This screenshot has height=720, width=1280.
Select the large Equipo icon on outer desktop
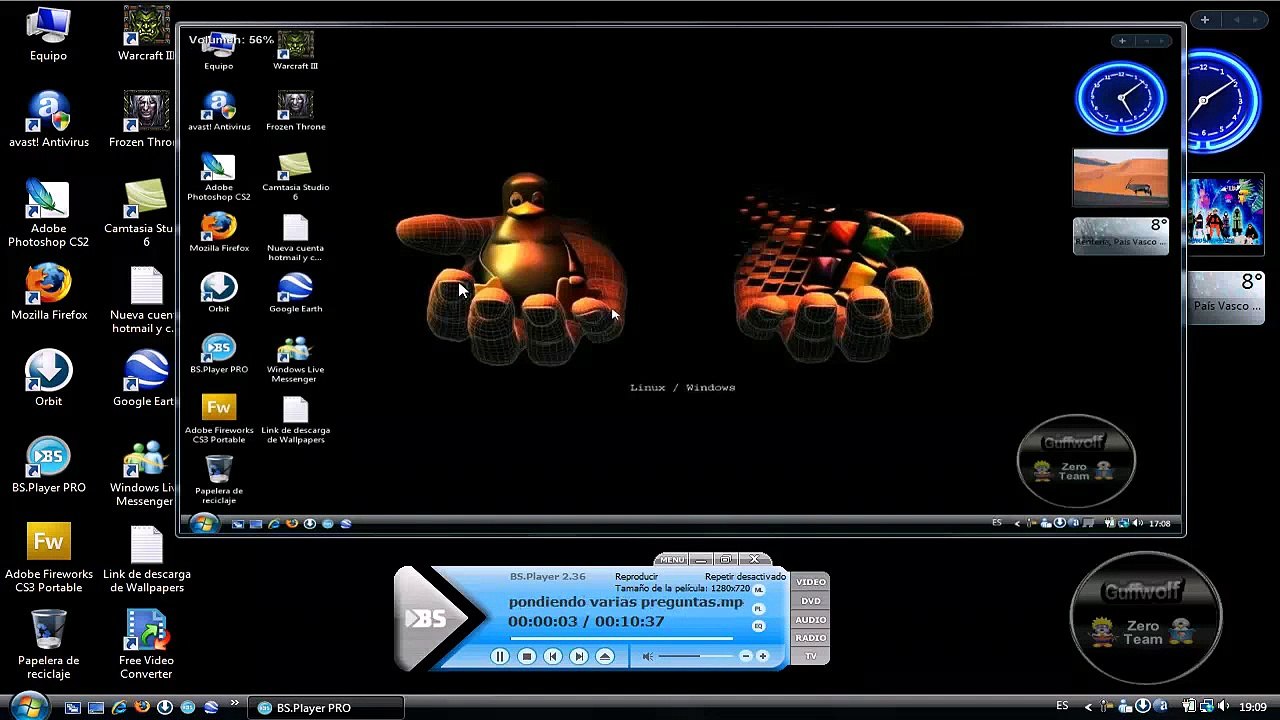click(x=48, y=34)
